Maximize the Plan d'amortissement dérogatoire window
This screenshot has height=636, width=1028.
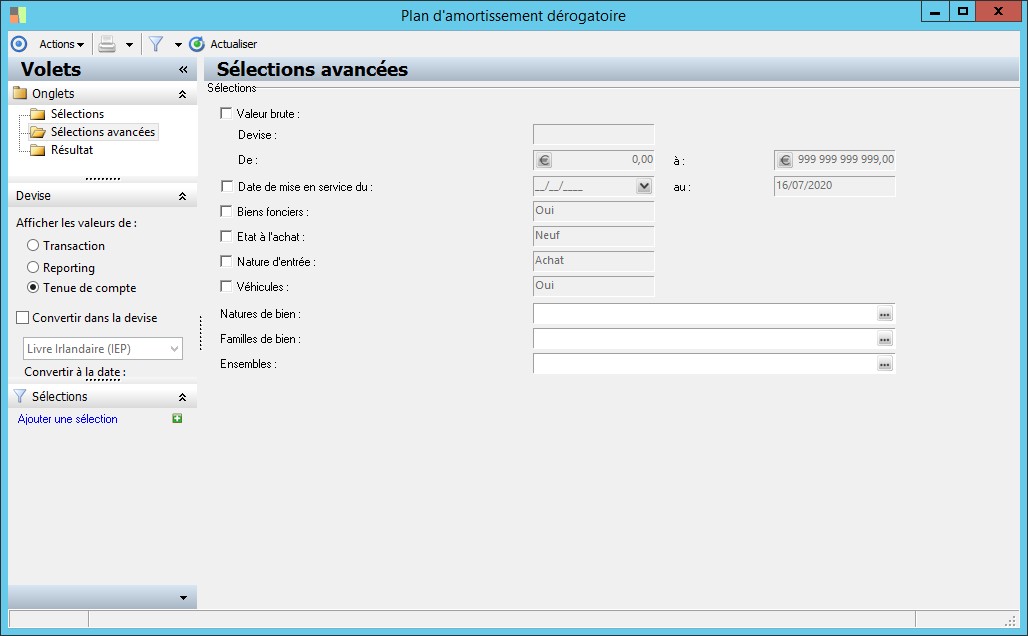(962, 11)
